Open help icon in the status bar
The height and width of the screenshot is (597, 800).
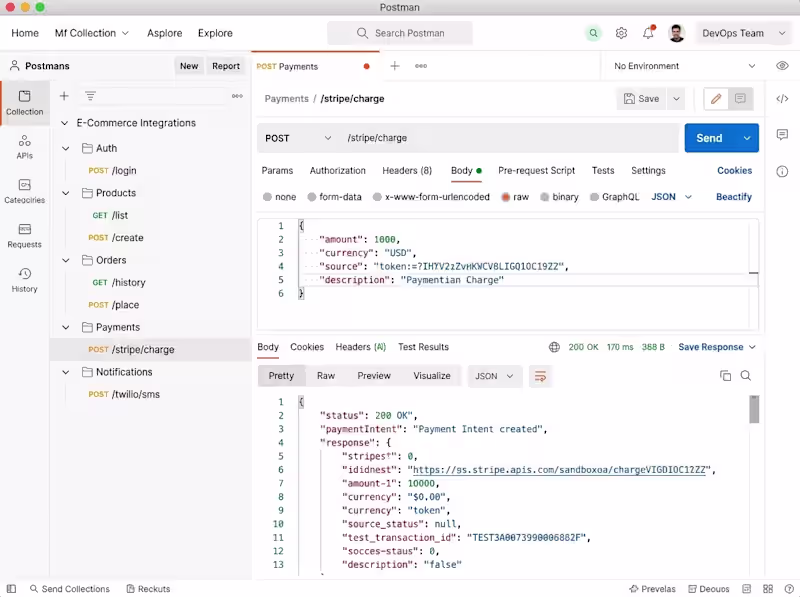pos(789,589)
